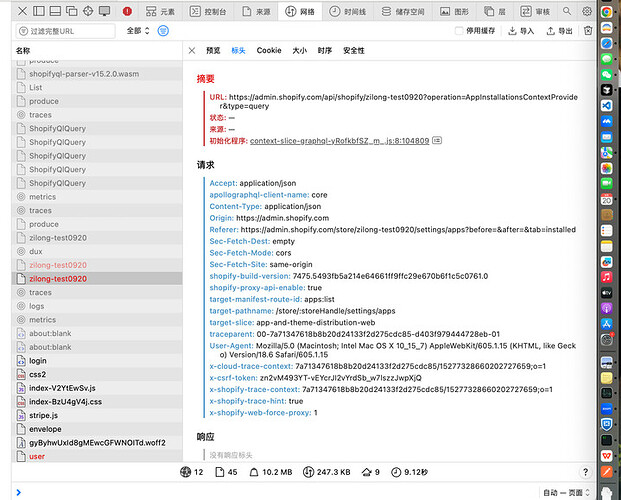Clear network items with the trash icon
Image resolution: width=621 pixels, height=500 pixels.
coord(588,31)
